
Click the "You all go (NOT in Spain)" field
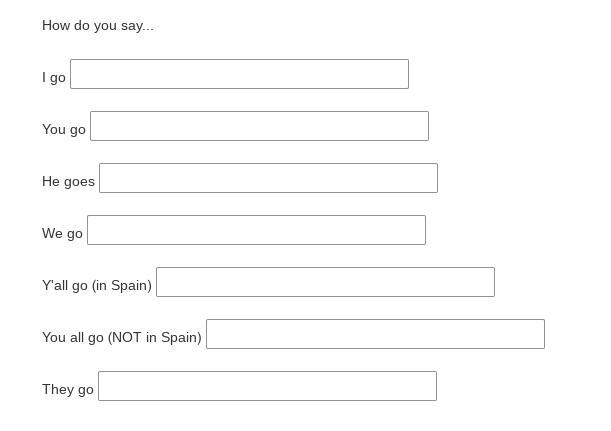click(375, 334)
